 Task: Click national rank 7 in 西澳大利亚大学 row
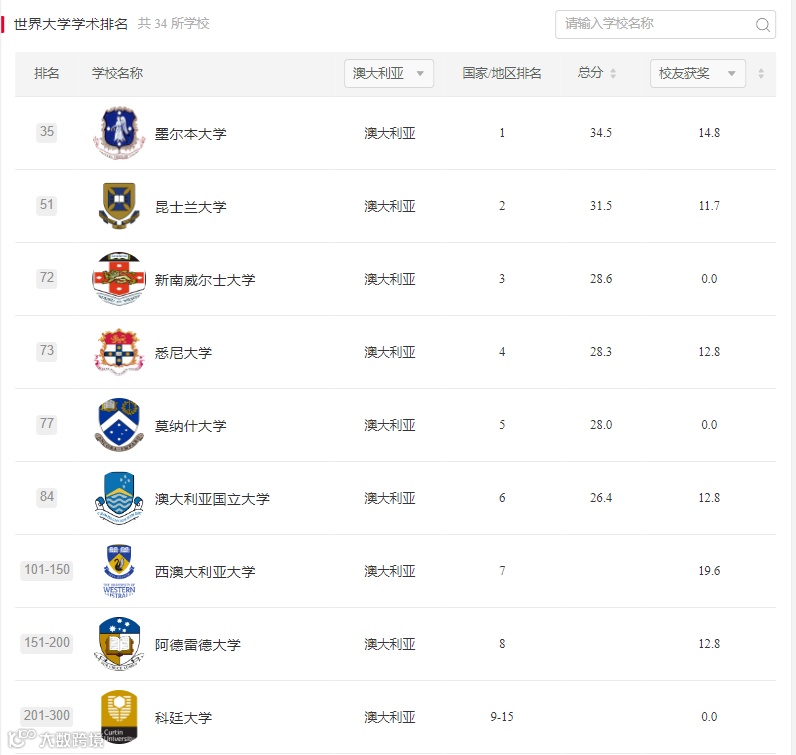(502, 571)
